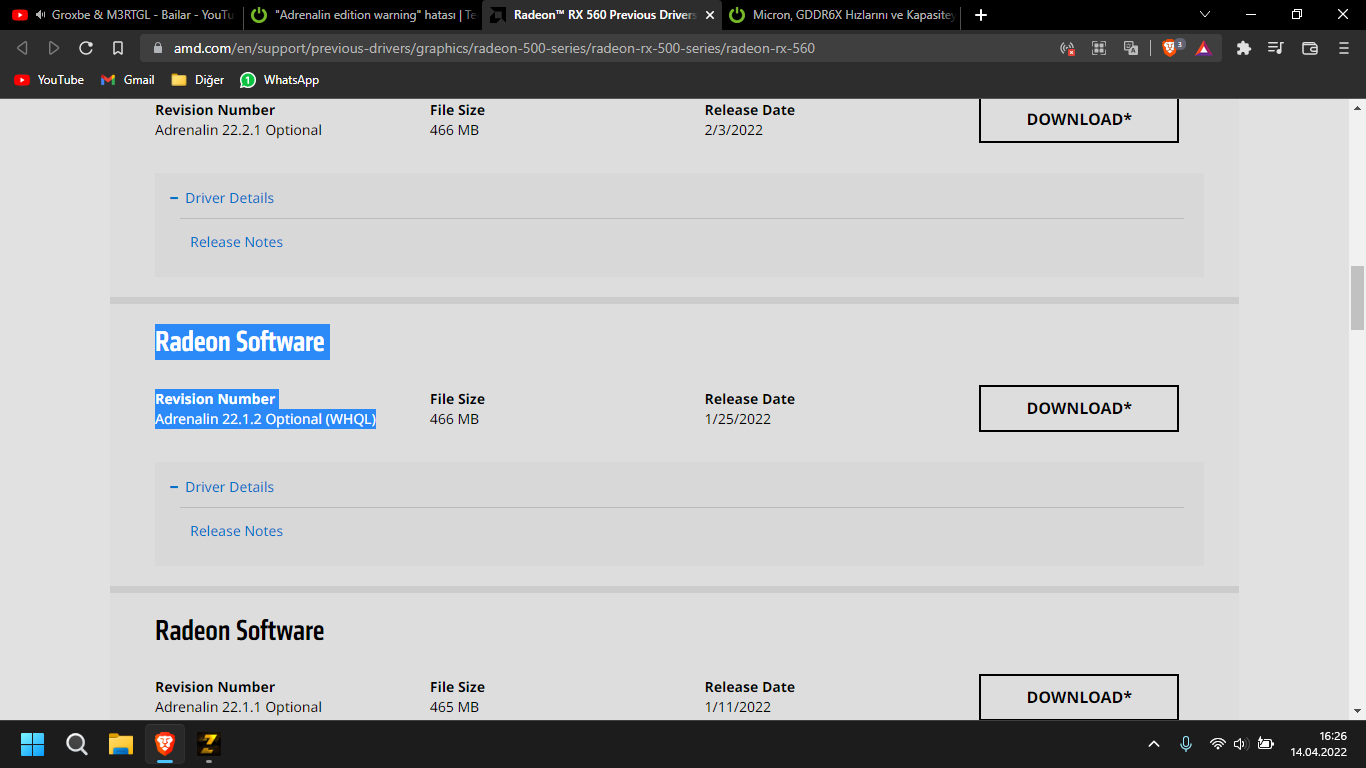
Task: Open Release Notes for Adrenalin 22.2.1
Action: (x=237, y=242)
